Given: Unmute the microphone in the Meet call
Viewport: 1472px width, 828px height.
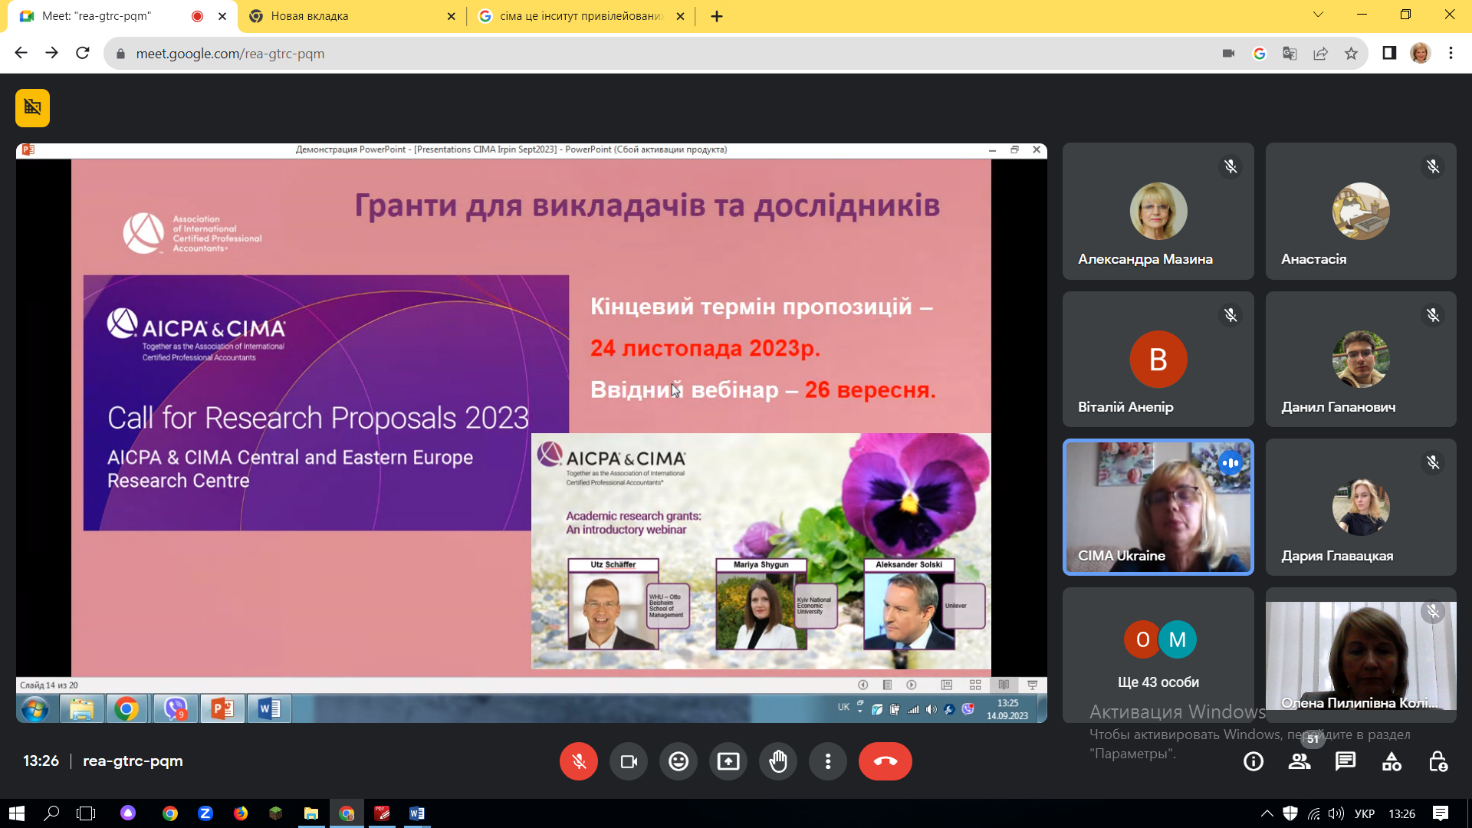Looking at the screenshot, I should click(x=578, y=761).
